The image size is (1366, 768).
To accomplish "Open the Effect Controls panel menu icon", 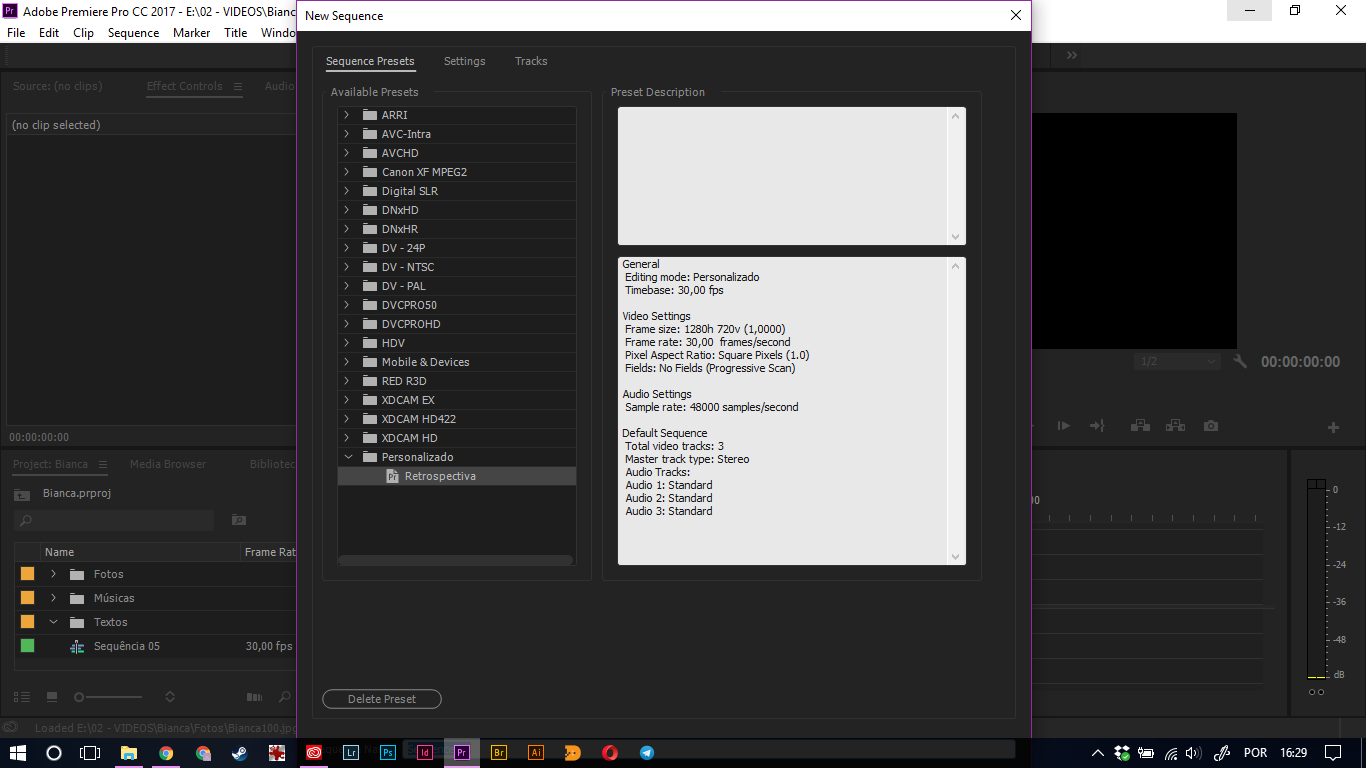I will (x=238, y=87).
